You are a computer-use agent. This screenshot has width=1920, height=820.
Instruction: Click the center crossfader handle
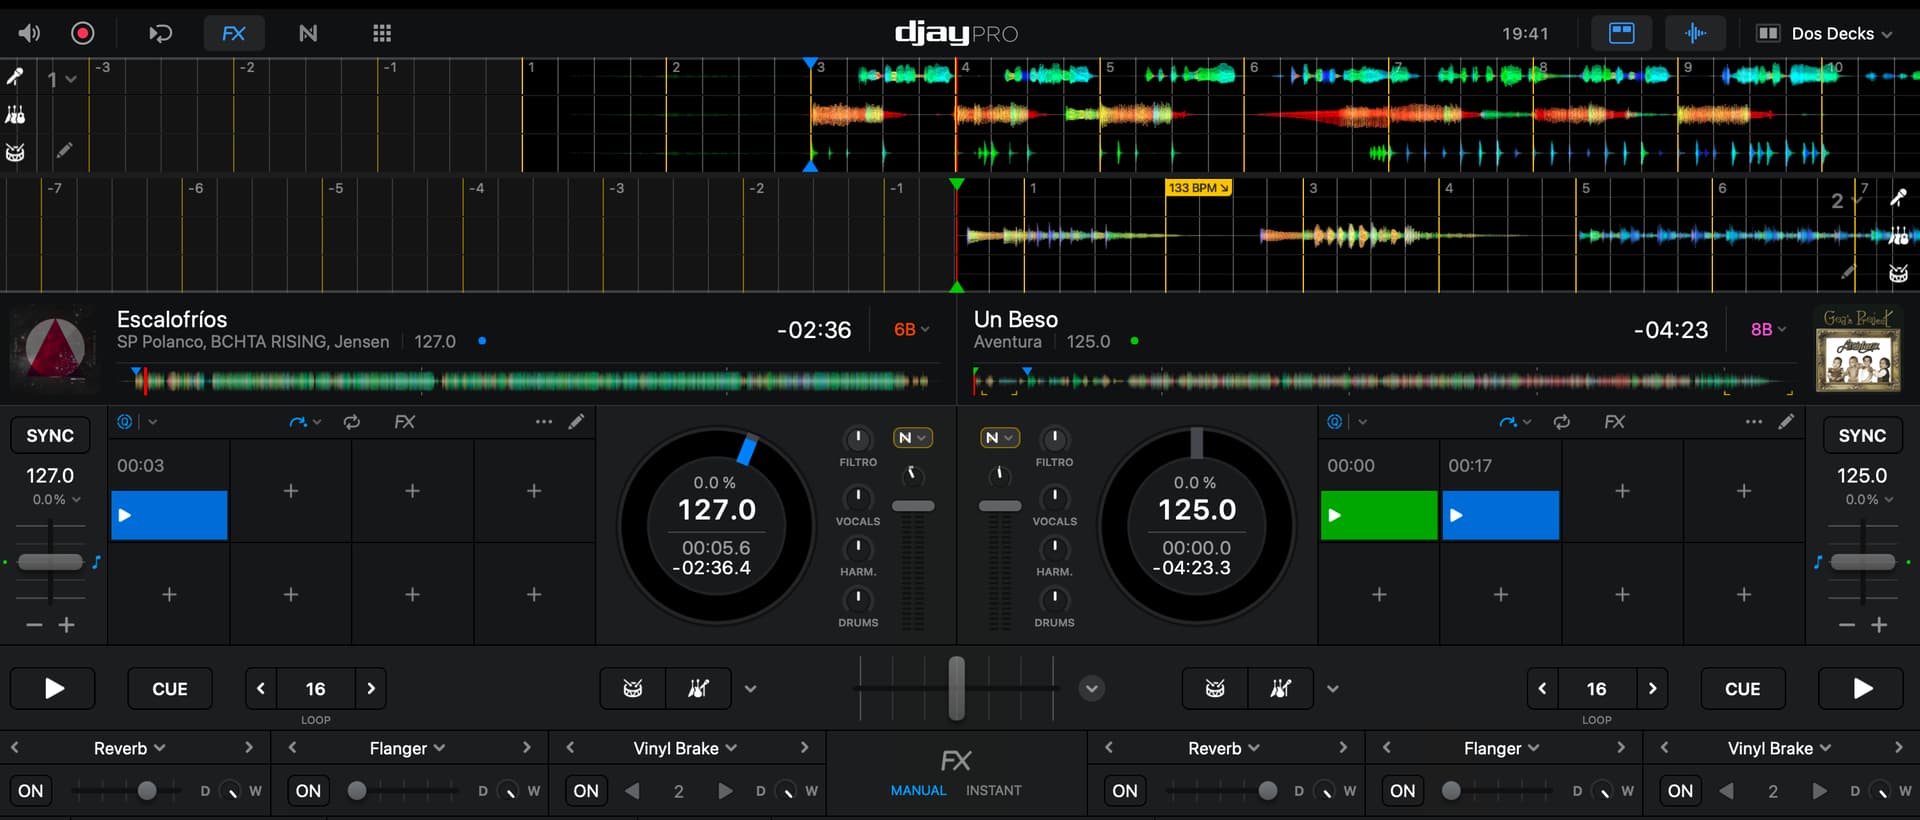pos(957,688)
